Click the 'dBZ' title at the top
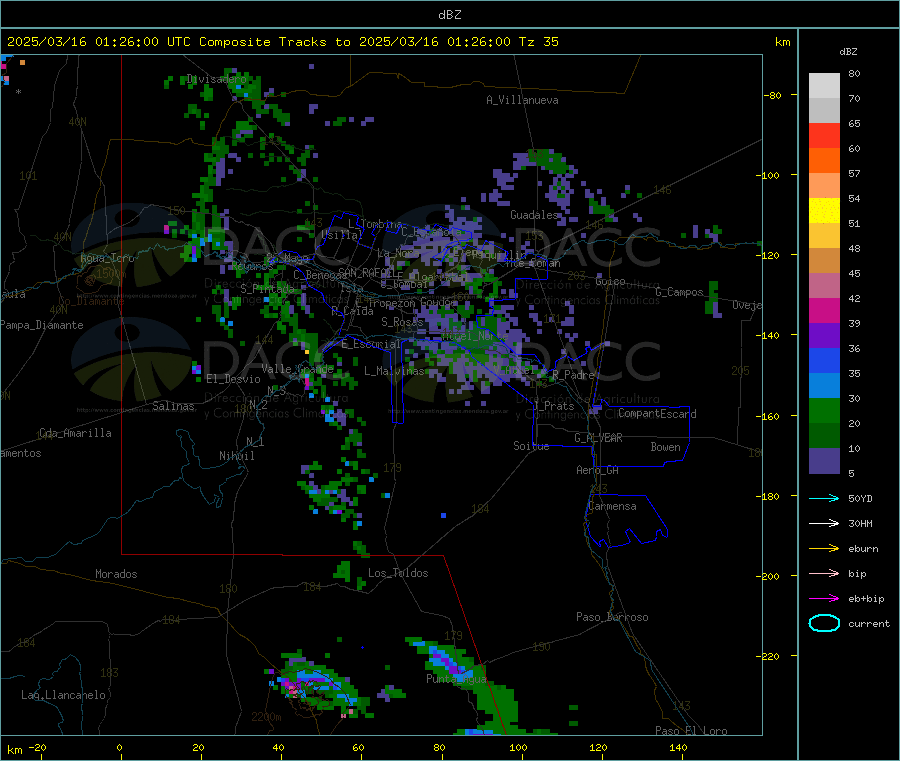 tap(449, 15)
